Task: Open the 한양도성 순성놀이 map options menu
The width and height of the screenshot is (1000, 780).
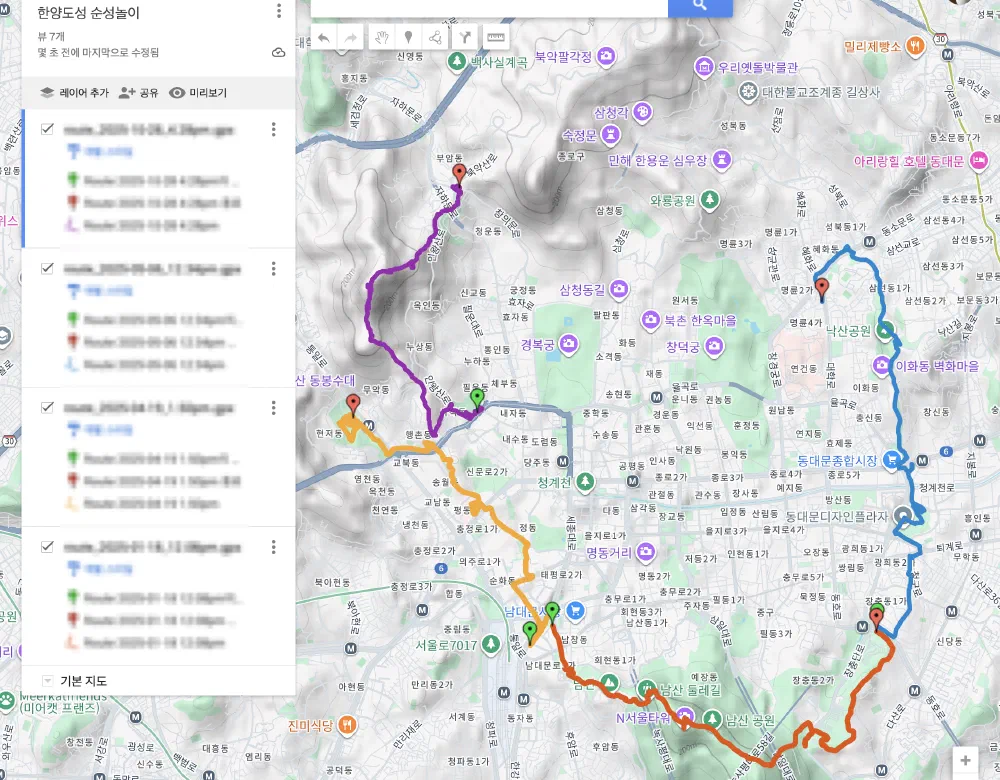Action: pos(278,12)
